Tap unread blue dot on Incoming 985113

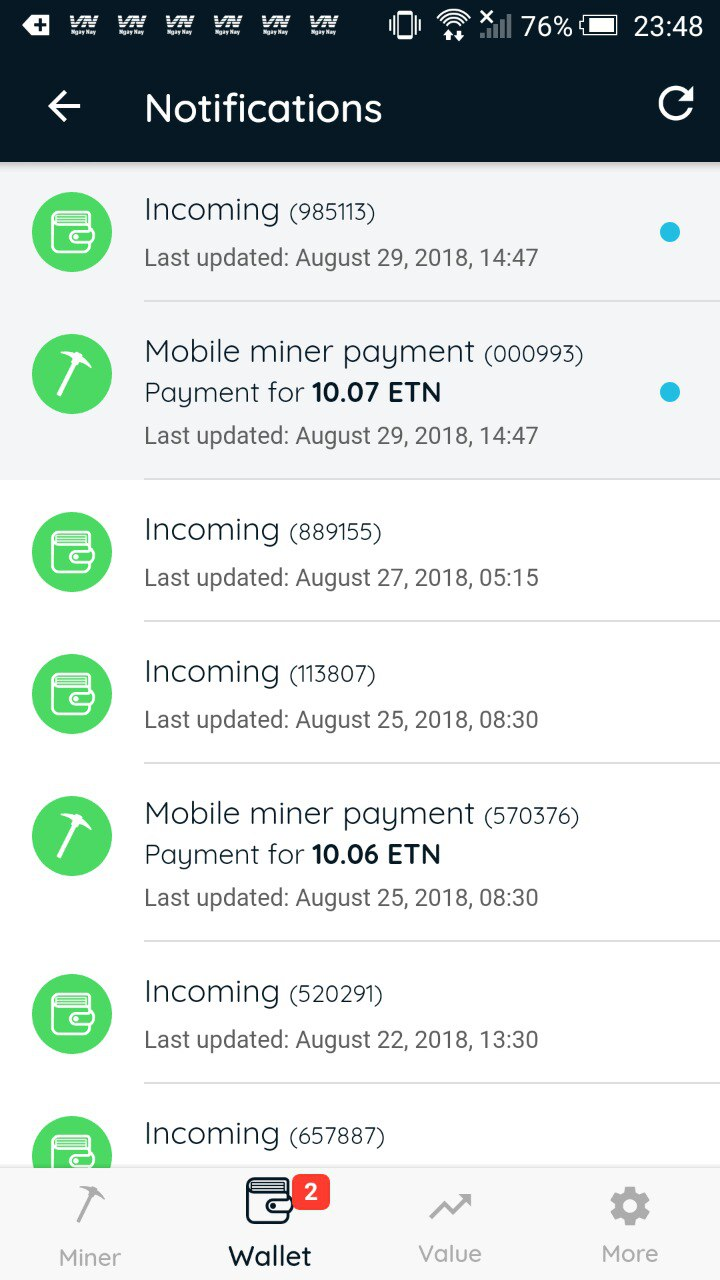pyautogui.click(x=670, y=232)
